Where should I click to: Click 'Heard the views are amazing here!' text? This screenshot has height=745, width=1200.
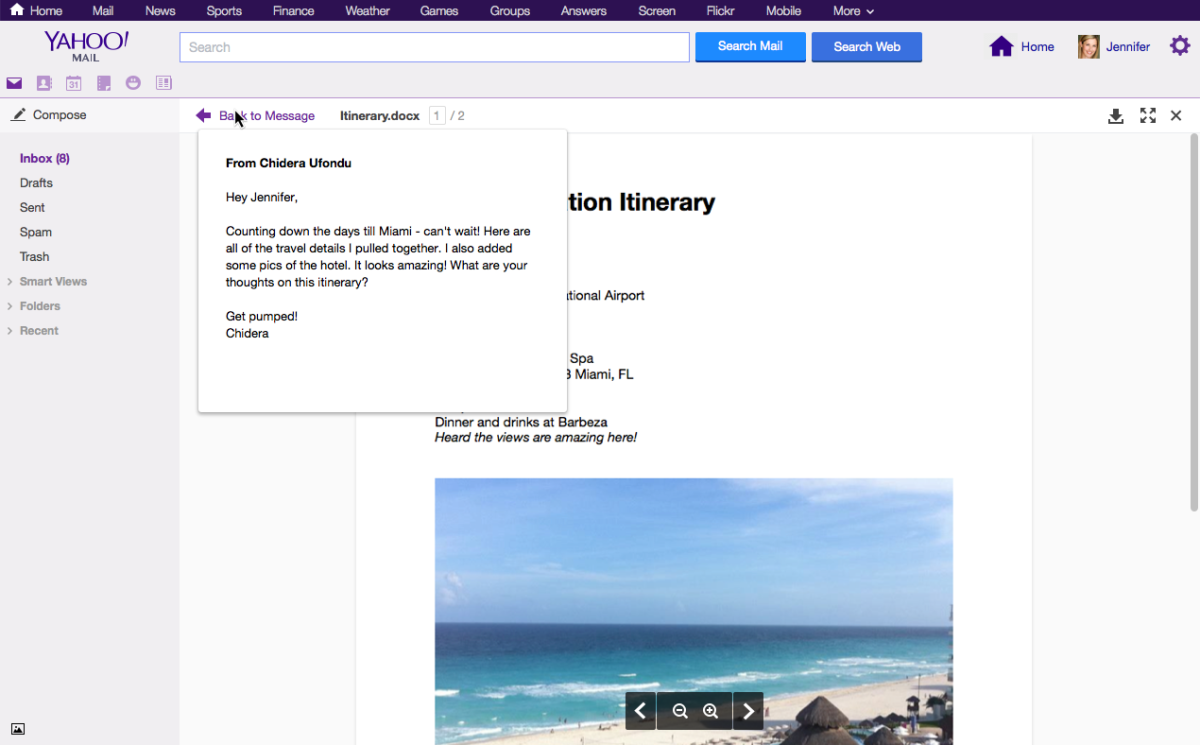click(x=536, y=438)
